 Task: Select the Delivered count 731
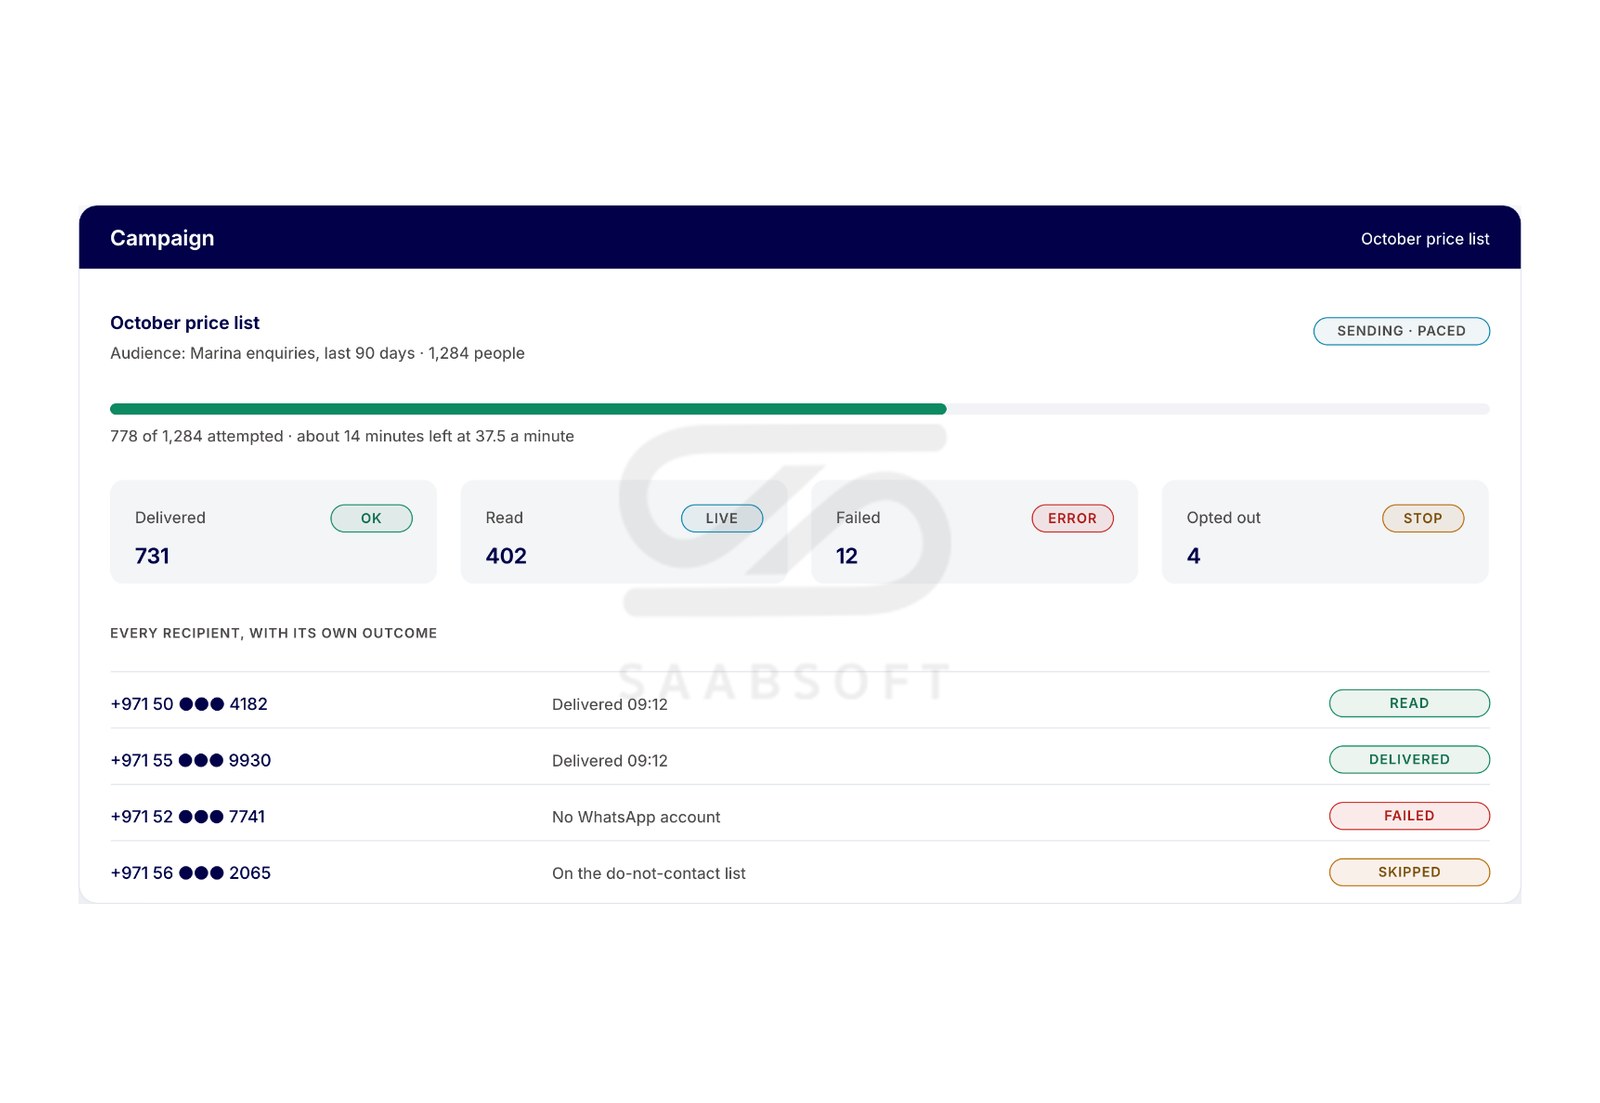point(152,556)
